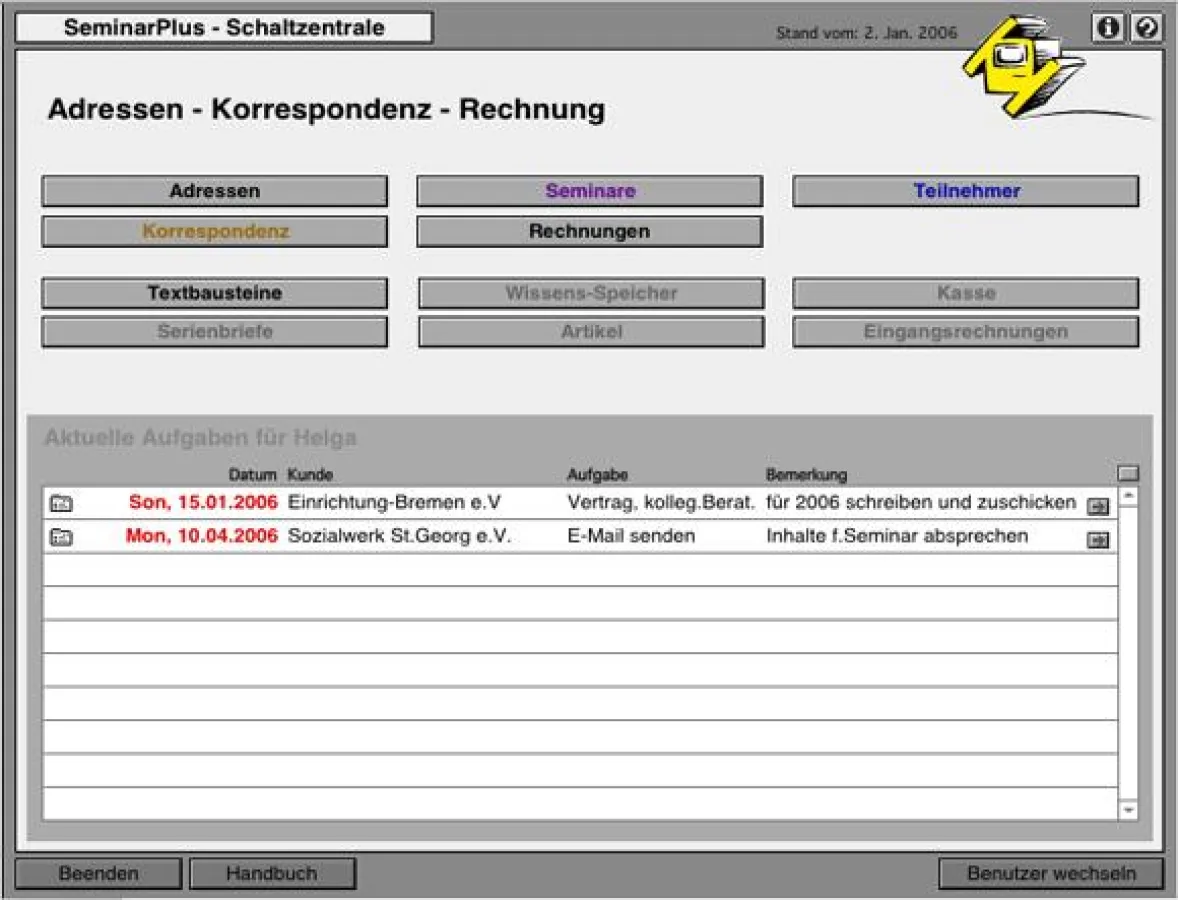Open the Seminare module
Viewport: 1178px width, 900px height.
point(589,190)
